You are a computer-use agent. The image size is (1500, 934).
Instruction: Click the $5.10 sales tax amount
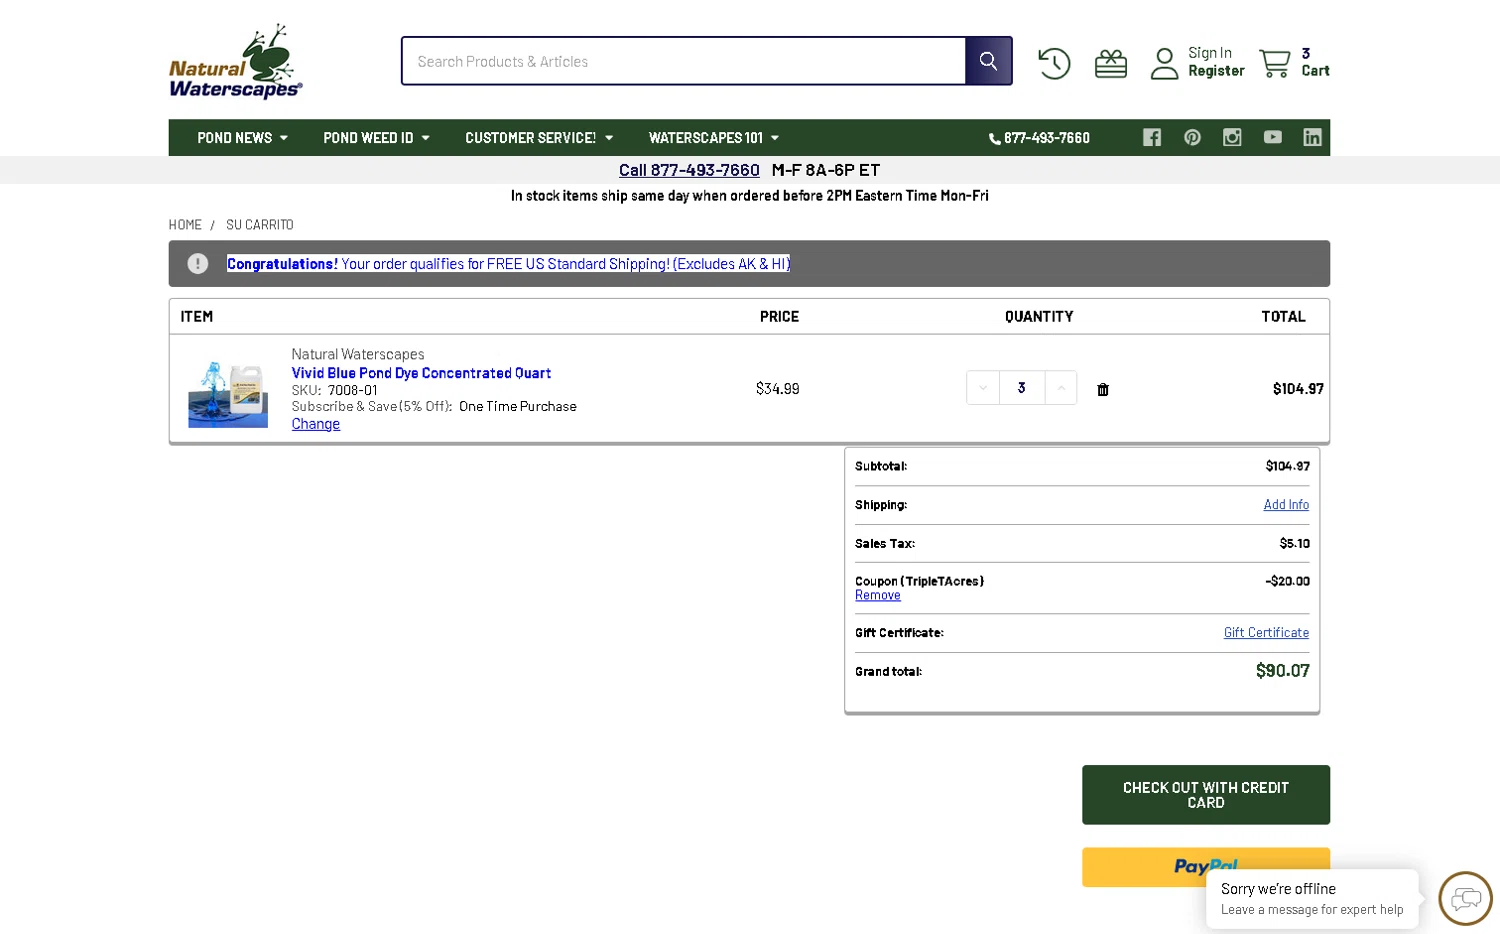coord(1295,543)
